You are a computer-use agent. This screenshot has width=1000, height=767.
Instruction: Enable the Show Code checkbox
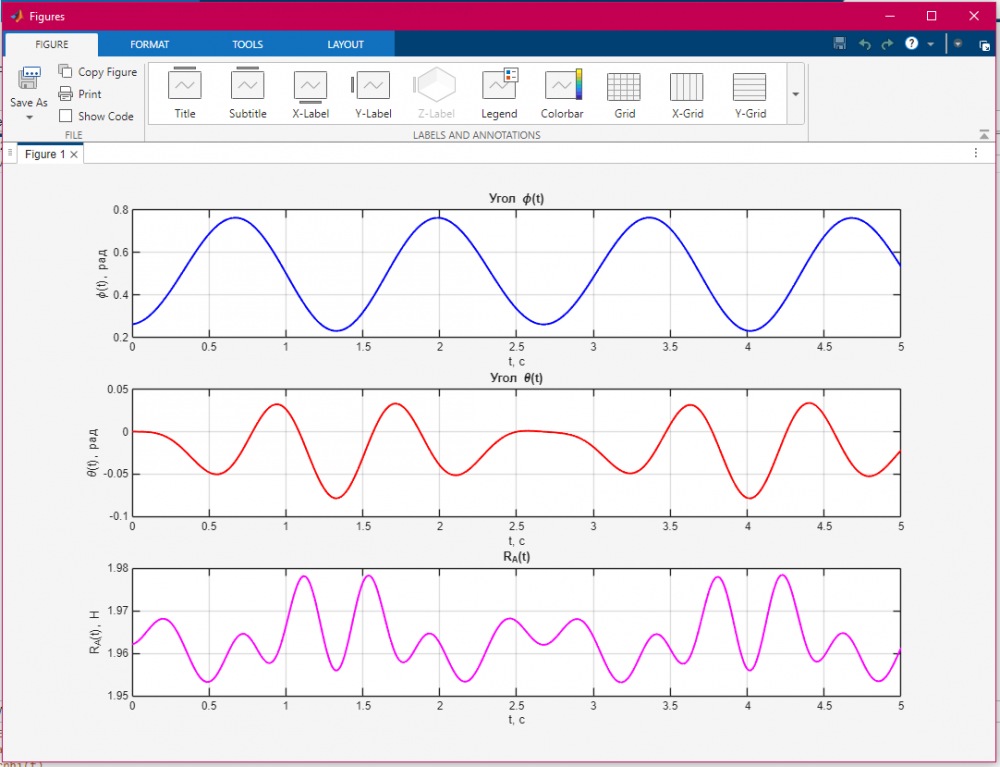(x=66, y=116)
